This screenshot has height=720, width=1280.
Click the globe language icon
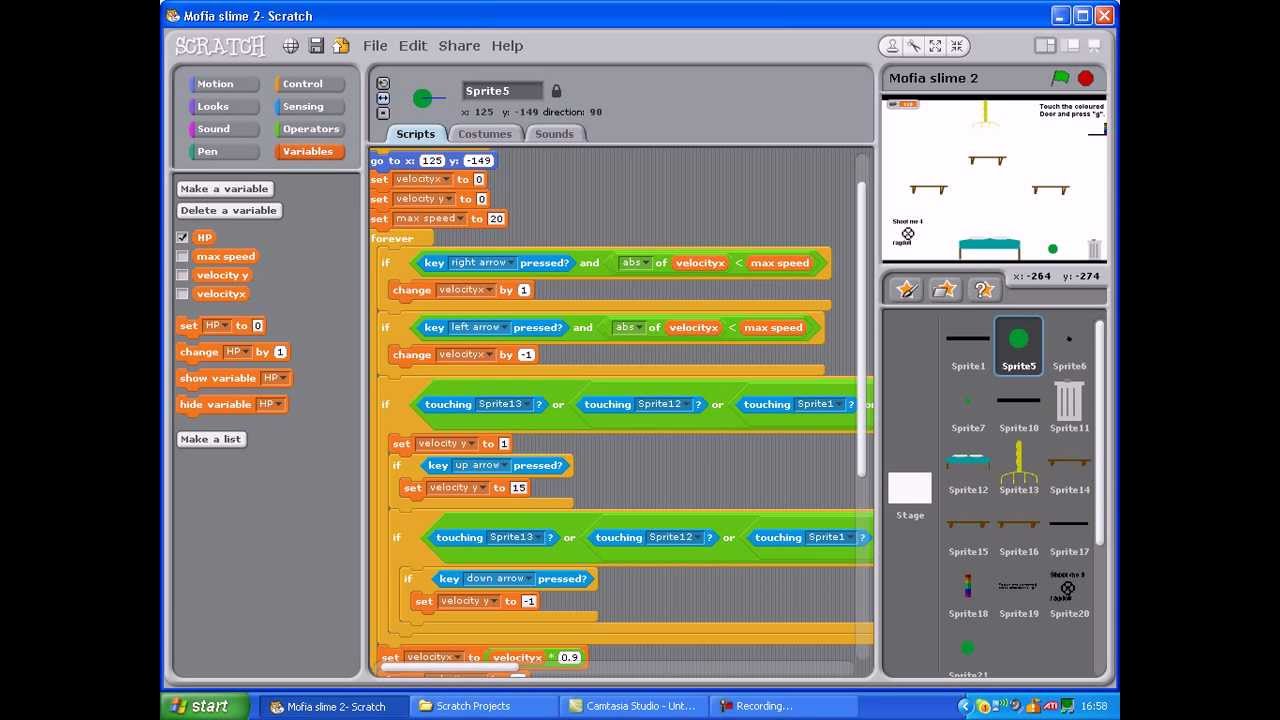pyautogui.click(x=290, y=46)
